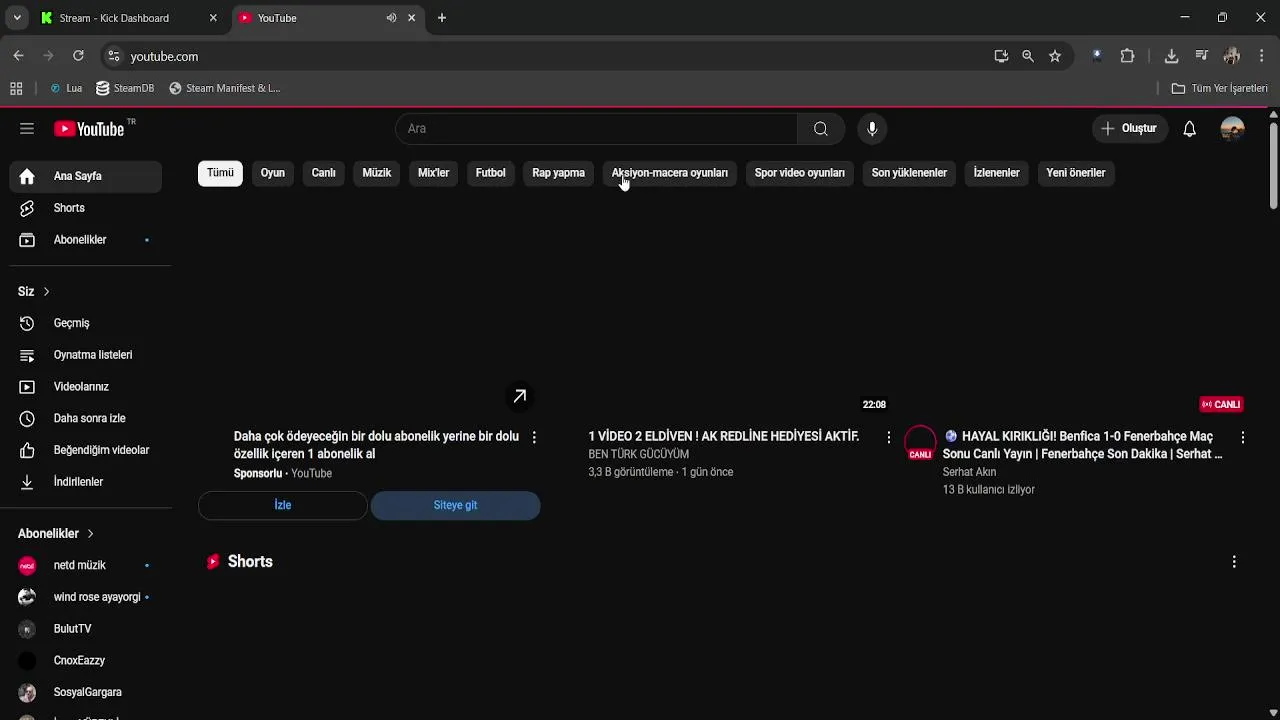Open Geçmiş history page
This screenshot has width=1280, height=720.
click(86, 323)
